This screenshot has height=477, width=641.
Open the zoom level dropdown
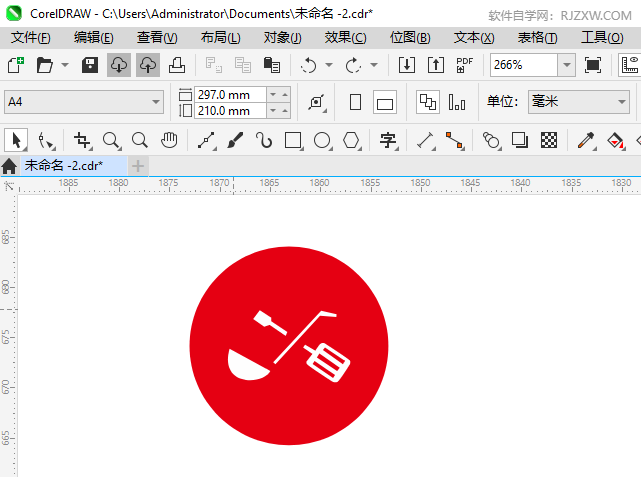(x=567, y=65)
